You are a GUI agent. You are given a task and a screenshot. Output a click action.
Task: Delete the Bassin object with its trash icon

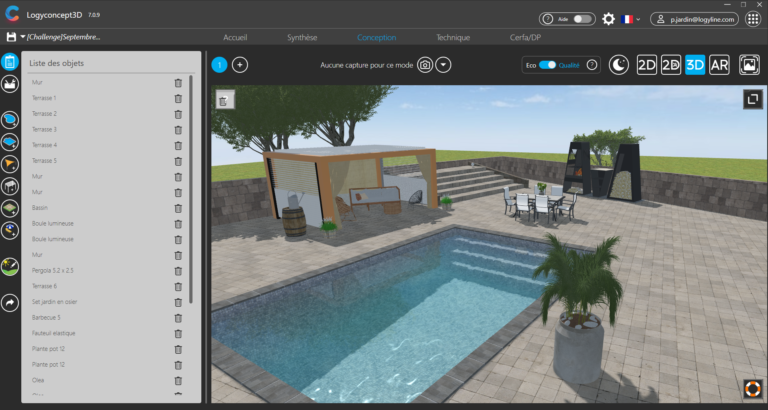tap(178, 208)
